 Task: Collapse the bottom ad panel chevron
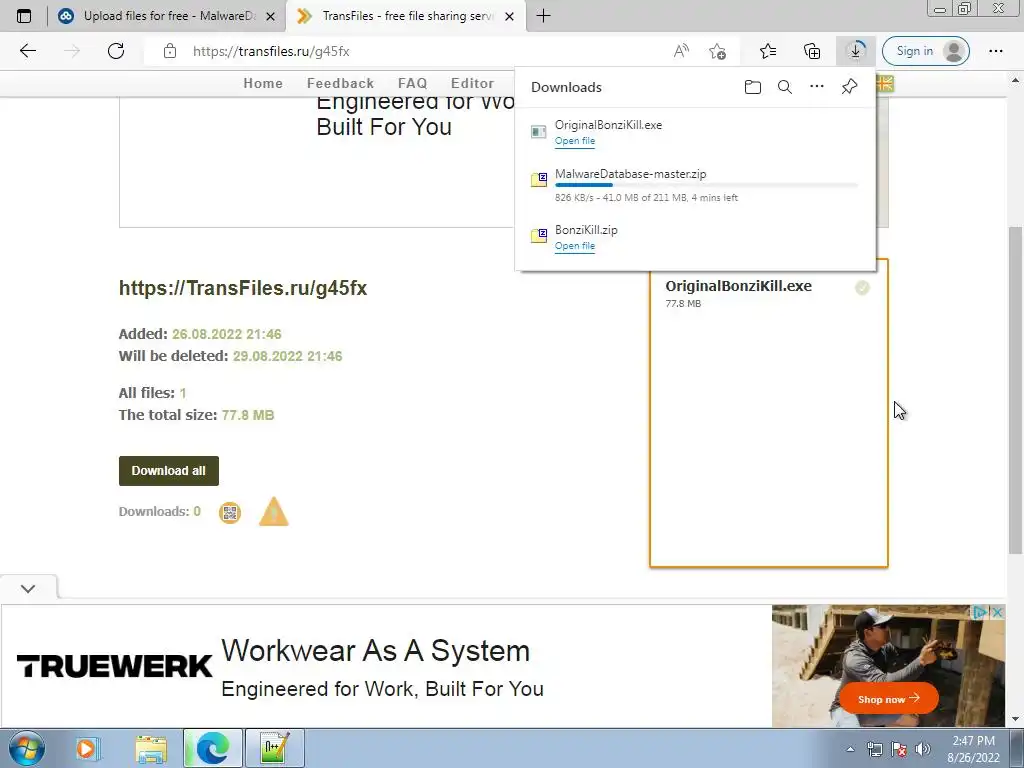pyautogui.click(x=28, y=588)
